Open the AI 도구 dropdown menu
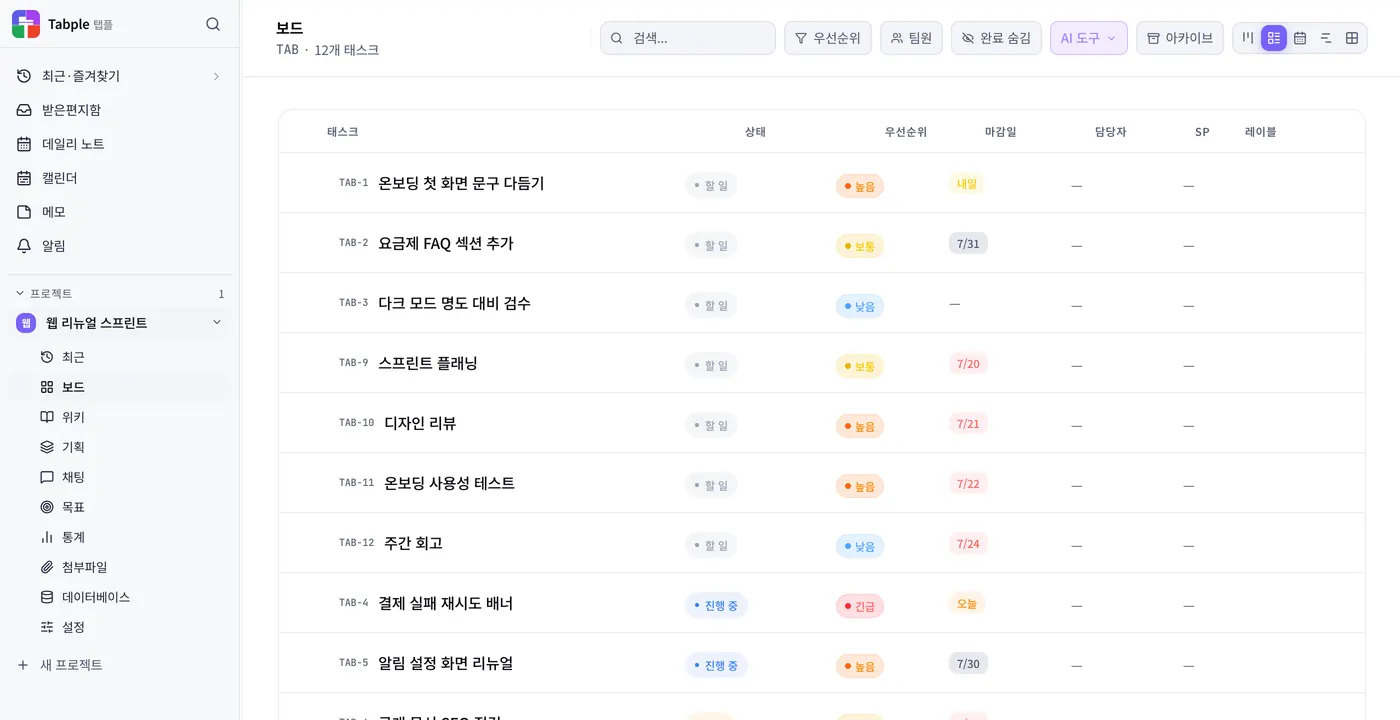Viewport: 1400px width, 720px height. pyautogui.click(x=1089, y=38)
